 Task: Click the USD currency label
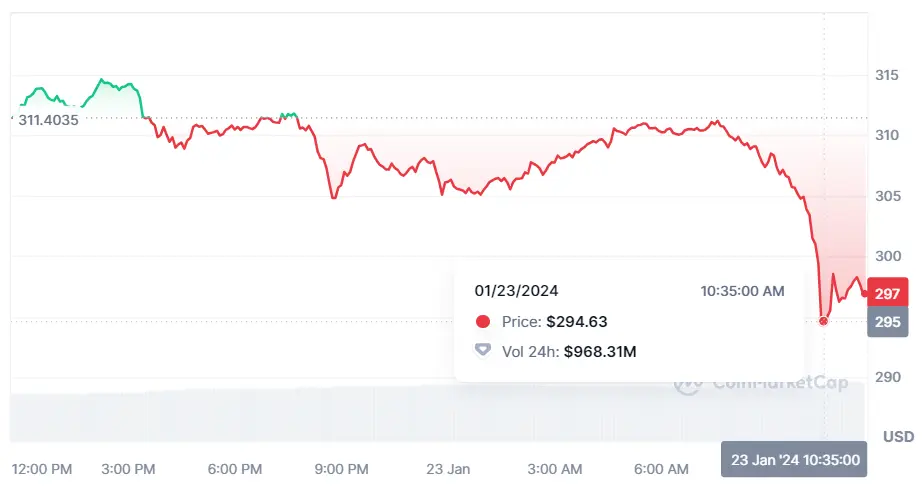pos(898,437)
